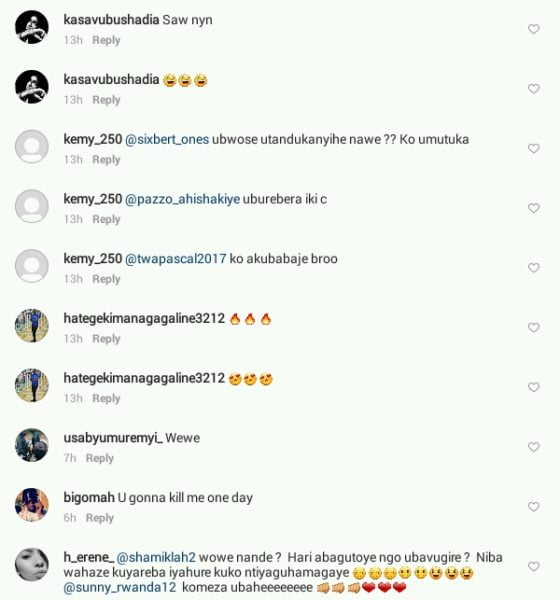Tap heart on the @pazzo_ahishakiye comment
This screenshot has width=560, height=600.
click(534, 208)
